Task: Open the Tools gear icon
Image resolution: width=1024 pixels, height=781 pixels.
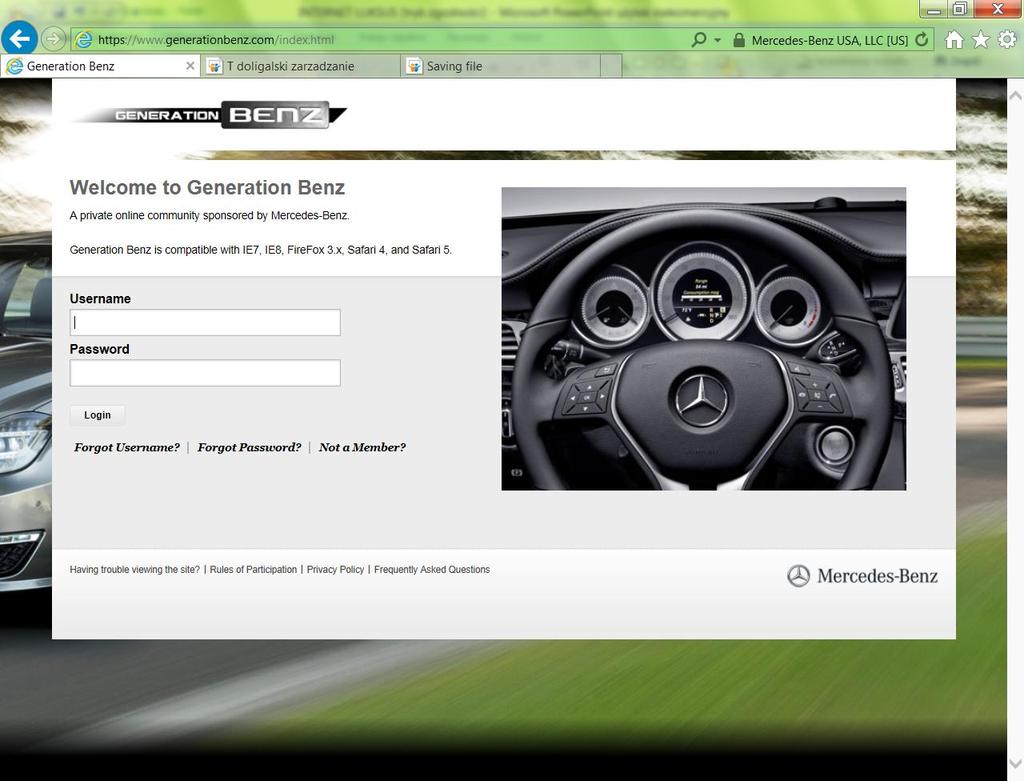Action: (x=1007, y=40)
